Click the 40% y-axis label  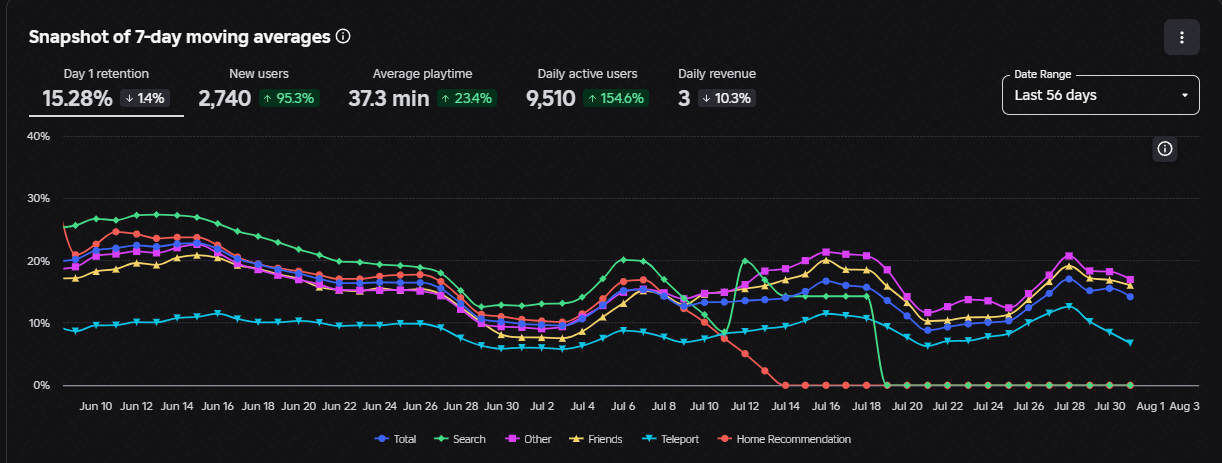[37, 136]
